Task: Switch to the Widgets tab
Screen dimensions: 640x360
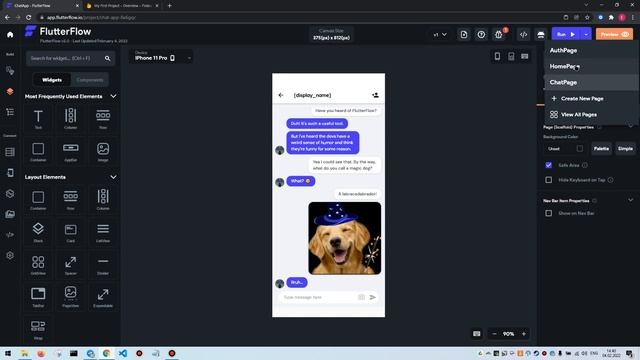Action: pyautogui.click(x=52, y=80)
